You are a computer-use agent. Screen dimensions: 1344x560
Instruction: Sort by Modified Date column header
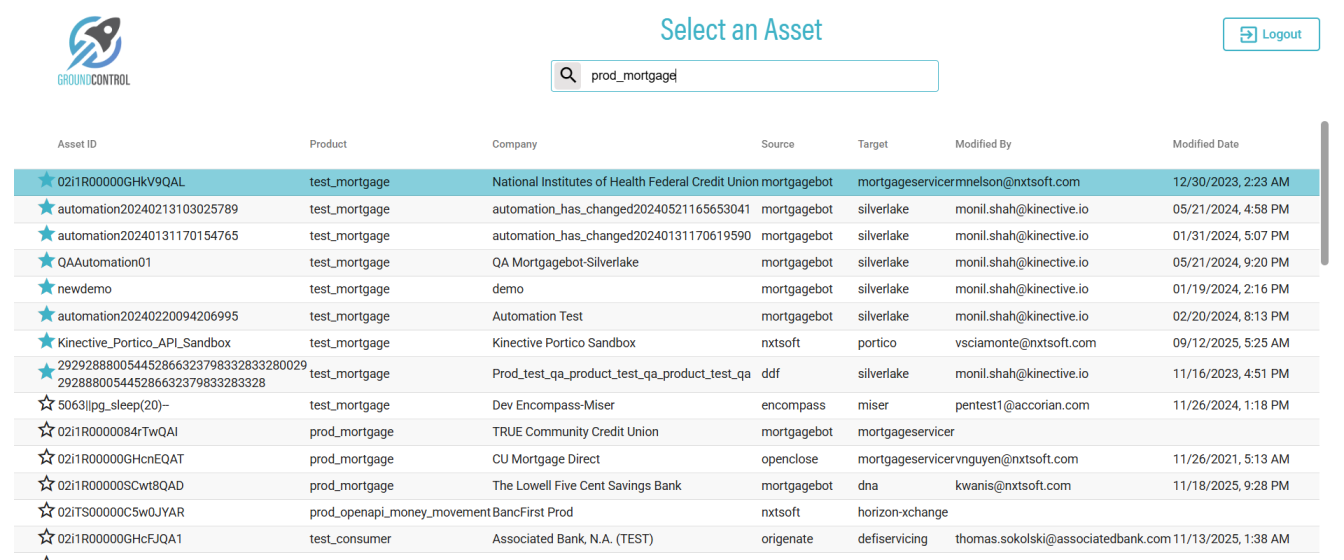[x=1205, y=144]
